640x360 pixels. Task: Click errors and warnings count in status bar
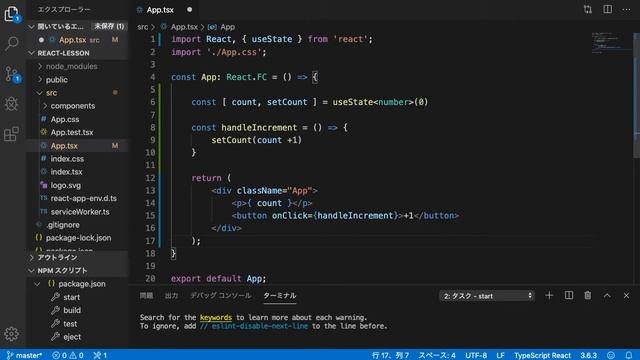click(68, 355)
